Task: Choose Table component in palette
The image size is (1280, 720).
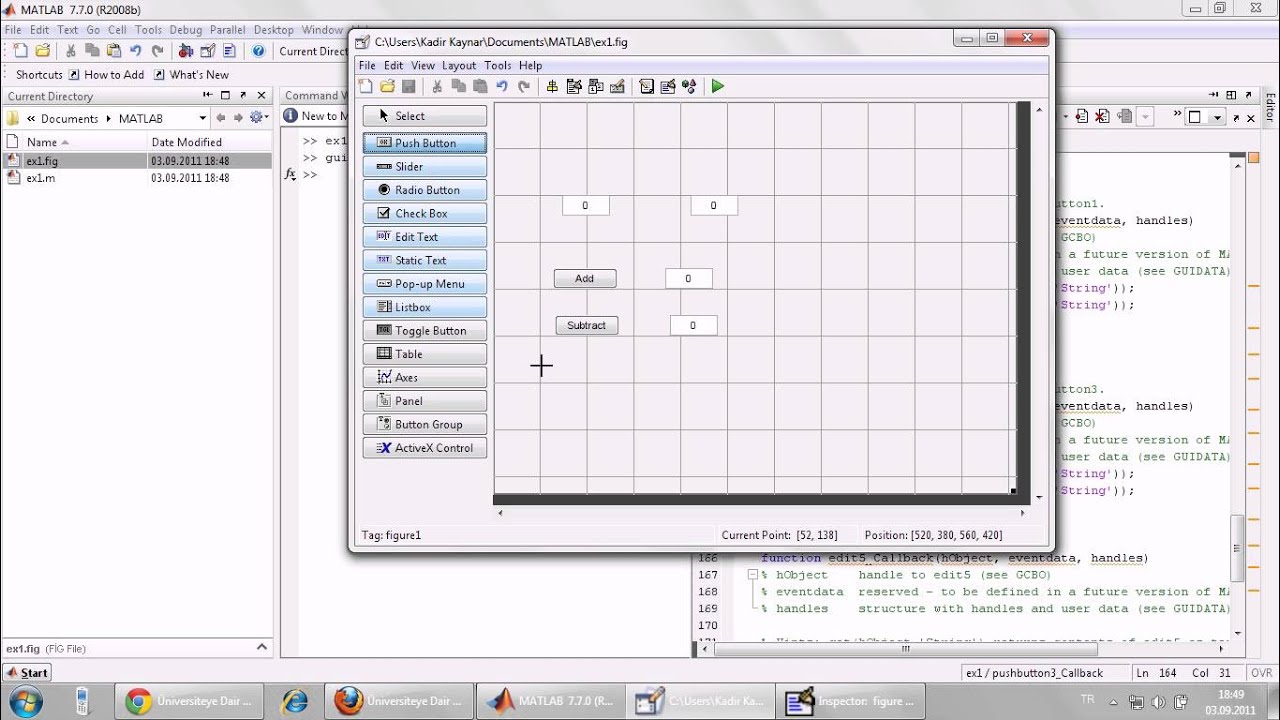Action: point(425,354)
